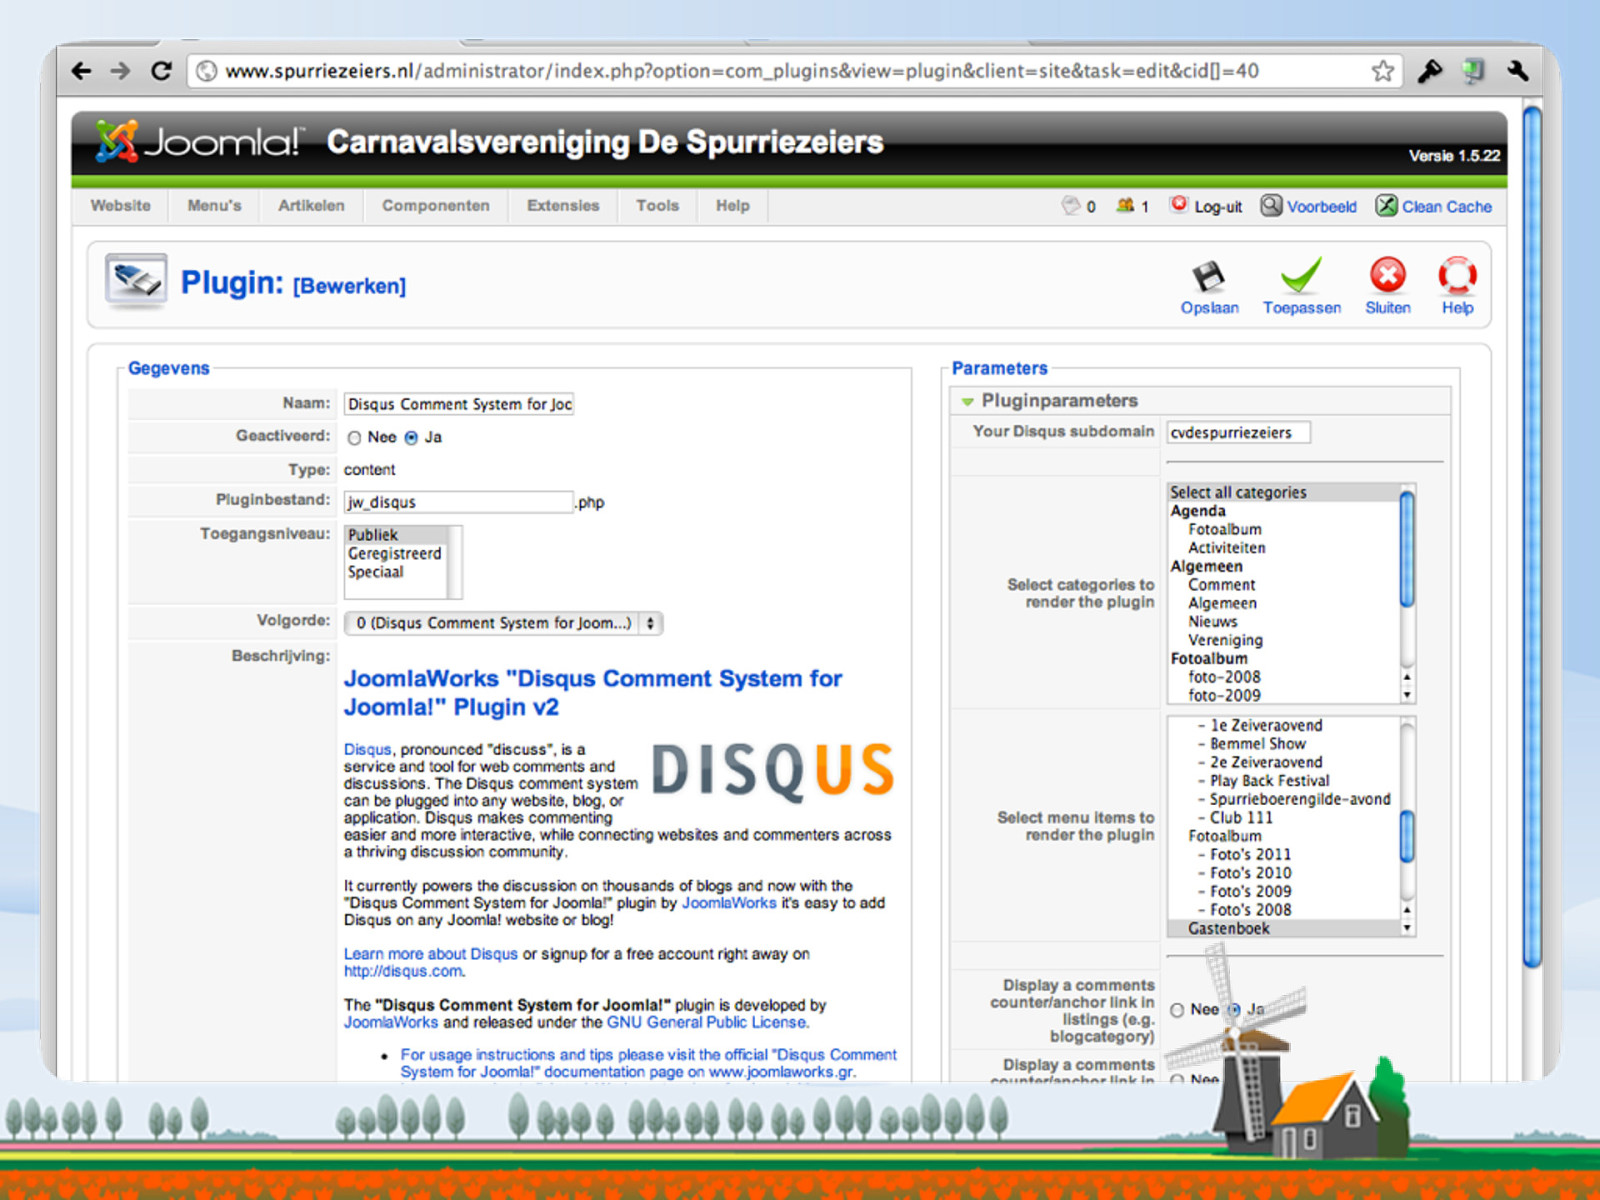Click the browser back arrow
This screenshot has height=1200, width=1600.
coord(82,71)
